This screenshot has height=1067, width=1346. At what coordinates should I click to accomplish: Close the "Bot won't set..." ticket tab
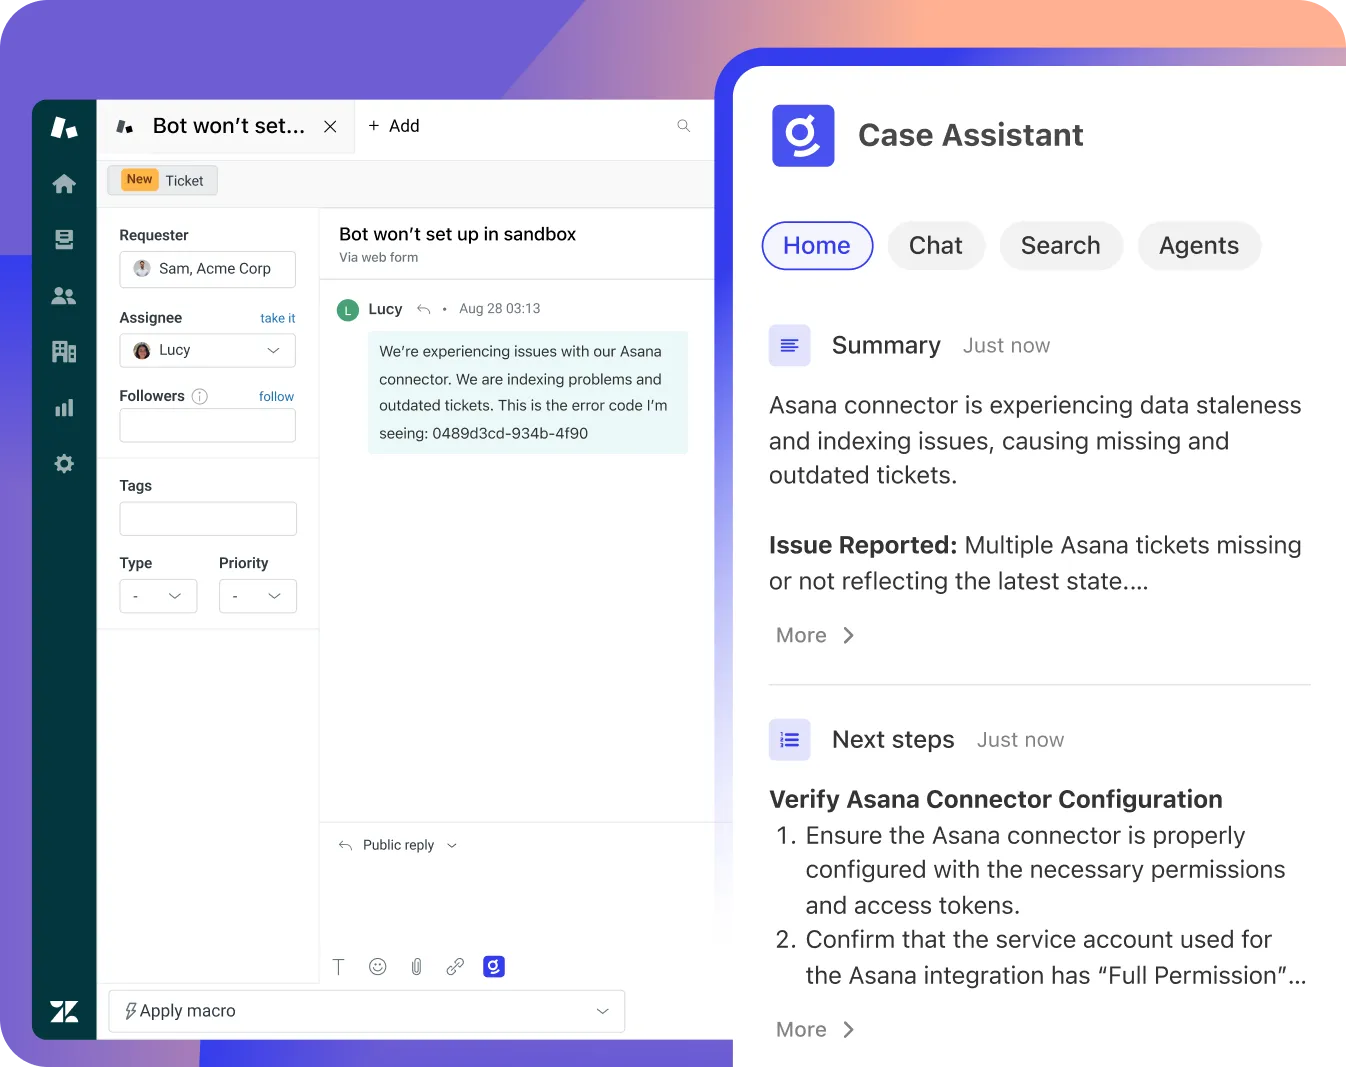(330, 127)
